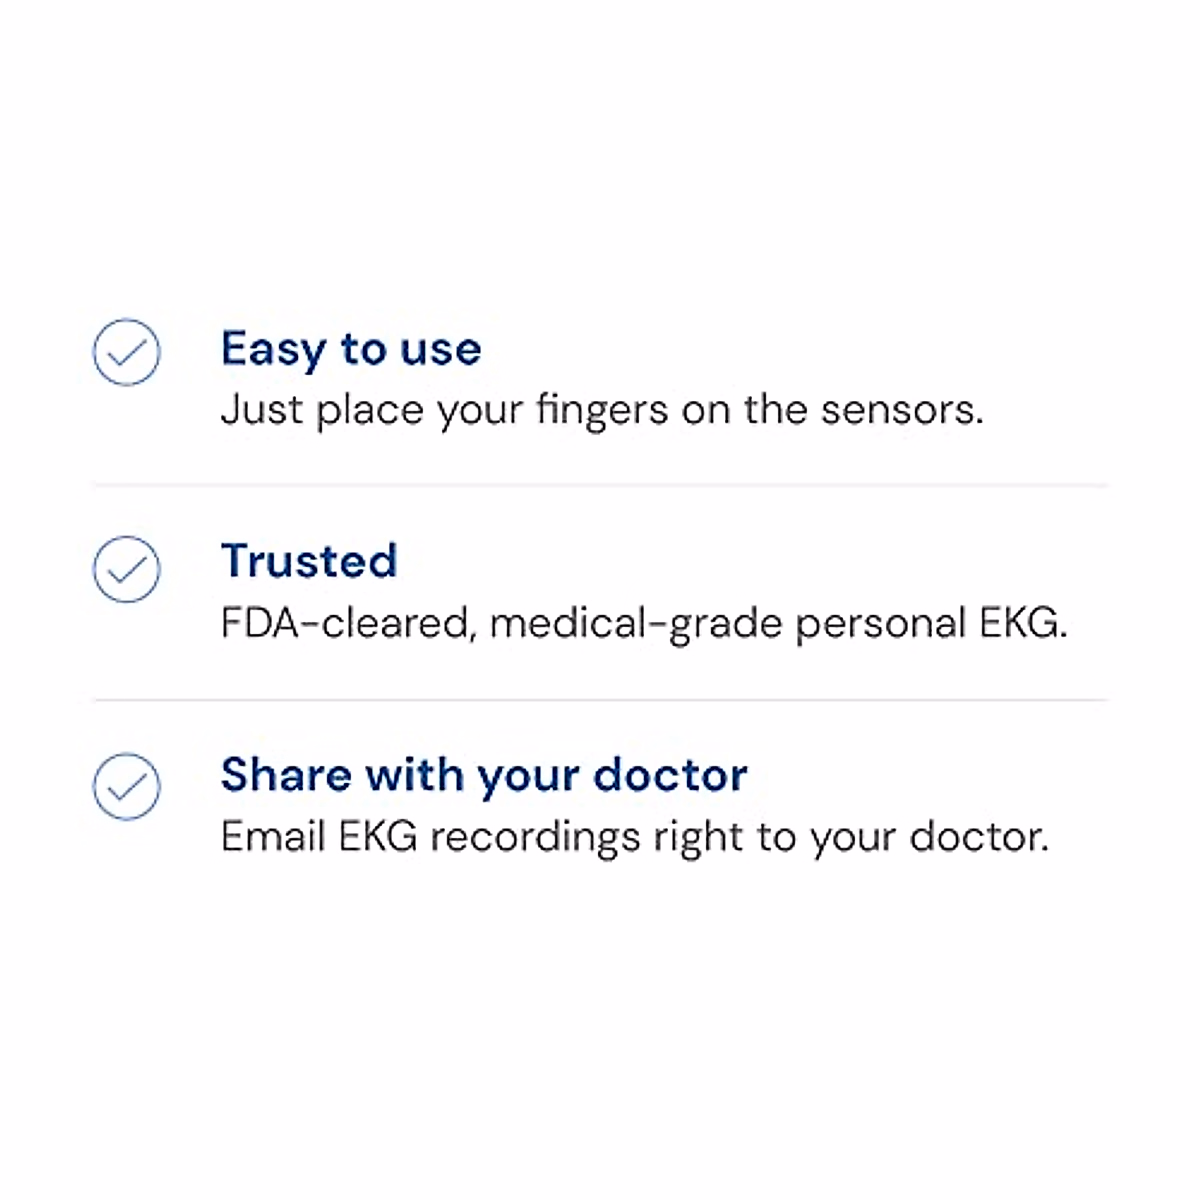Image resolution: width=1200 pixels, height=1200 pixels.
Task: Select the word "recordings"
Action: (x=535, y=838)
